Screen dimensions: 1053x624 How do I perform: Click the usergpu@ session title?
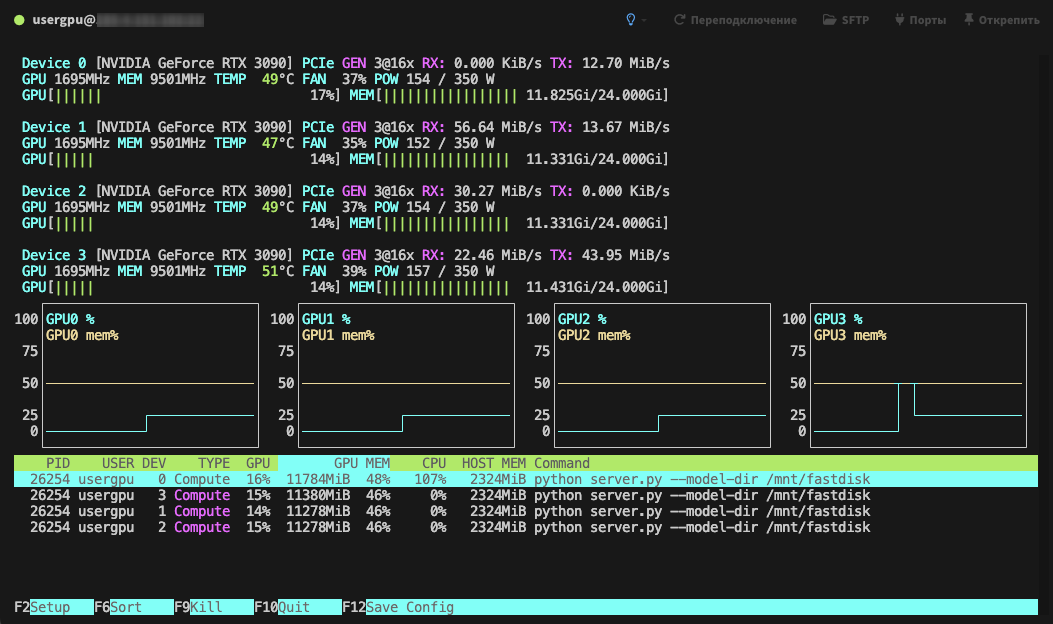[64, 20]
